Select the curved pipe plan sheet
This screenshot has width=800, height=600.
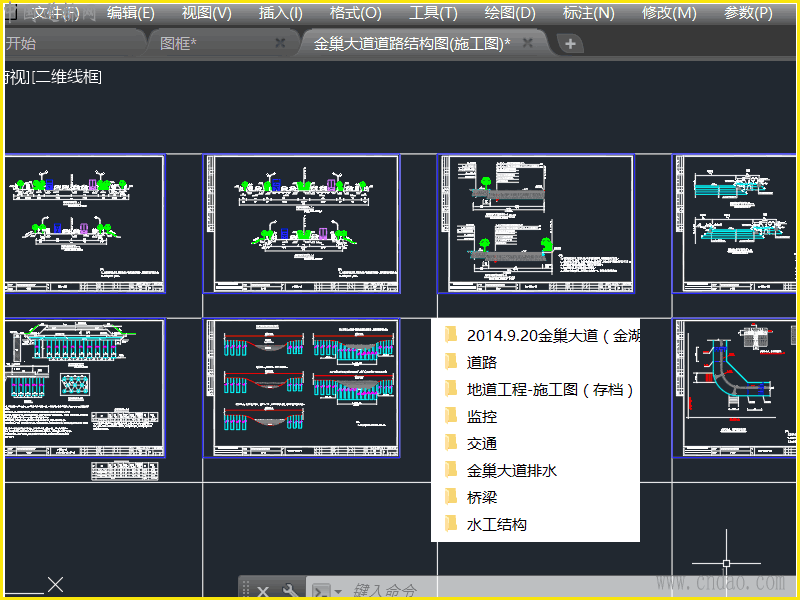tap(735, 388)
